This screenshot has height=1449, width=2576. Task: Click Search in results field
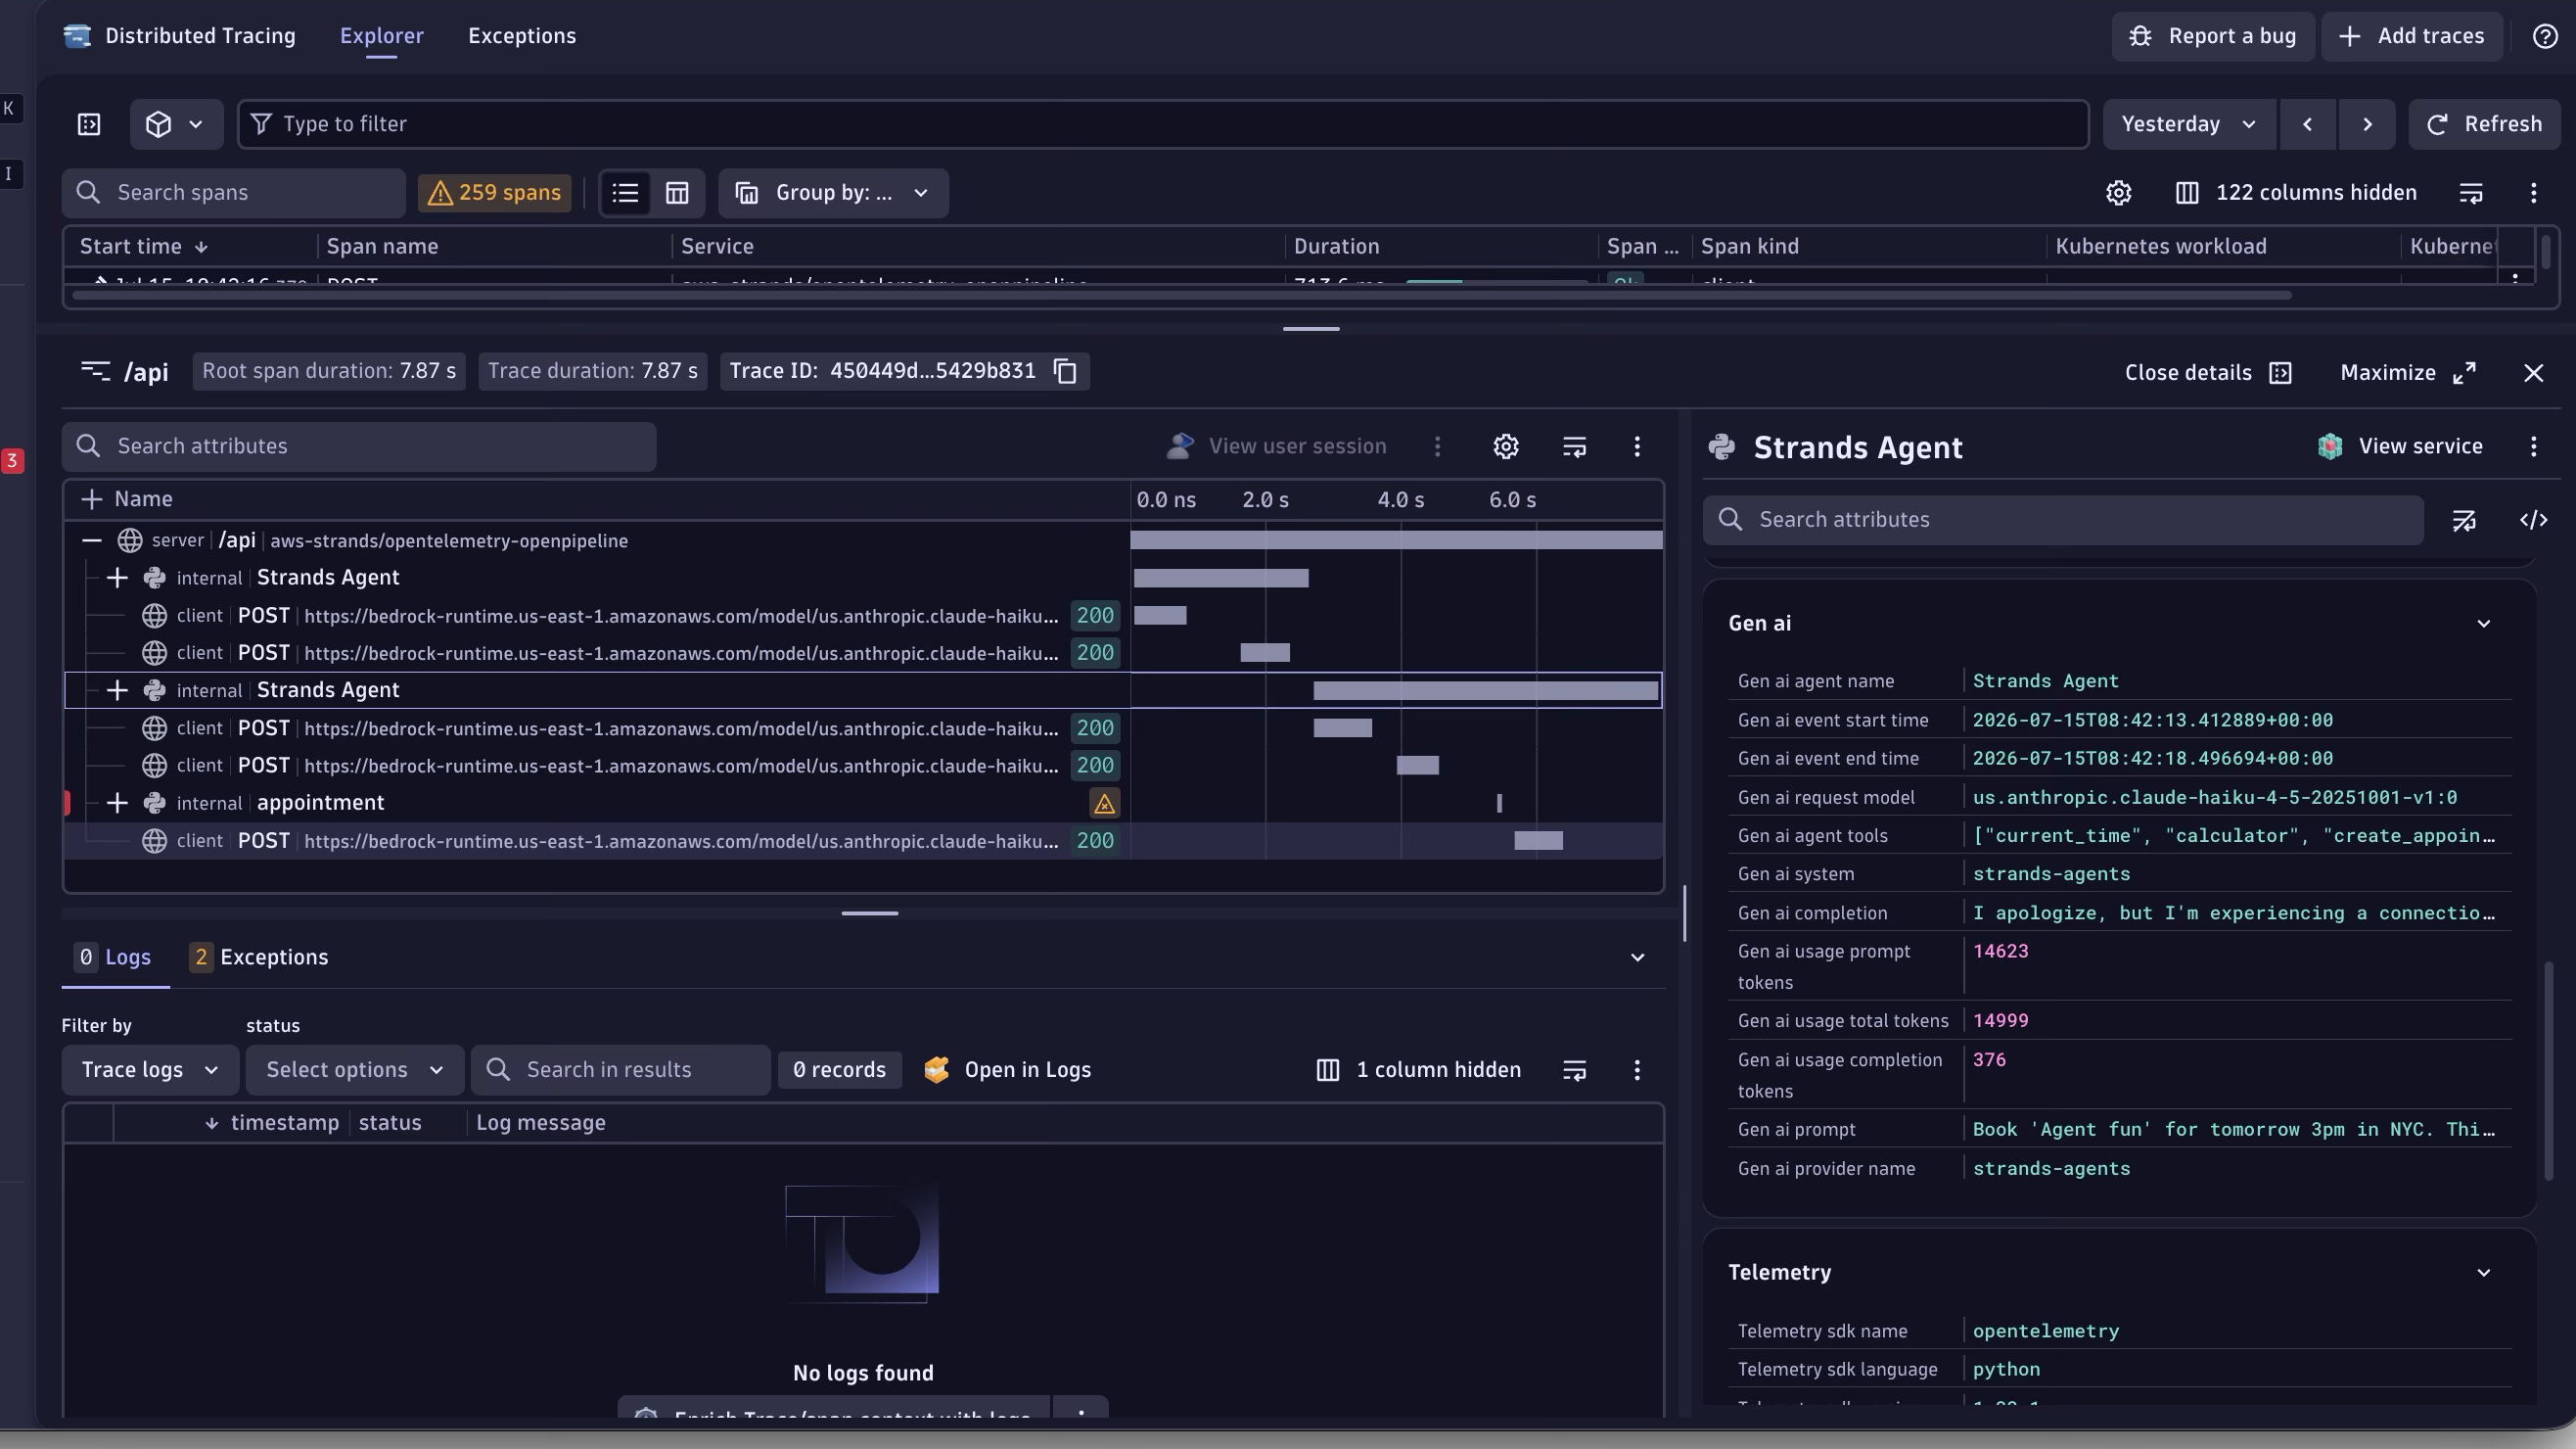(621, 1070)
